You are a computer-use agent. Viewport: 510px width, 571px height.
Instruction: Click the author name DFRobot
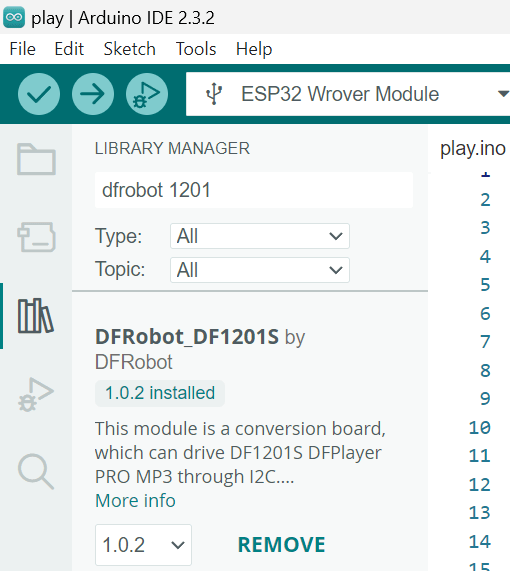(x=134, y=362)
